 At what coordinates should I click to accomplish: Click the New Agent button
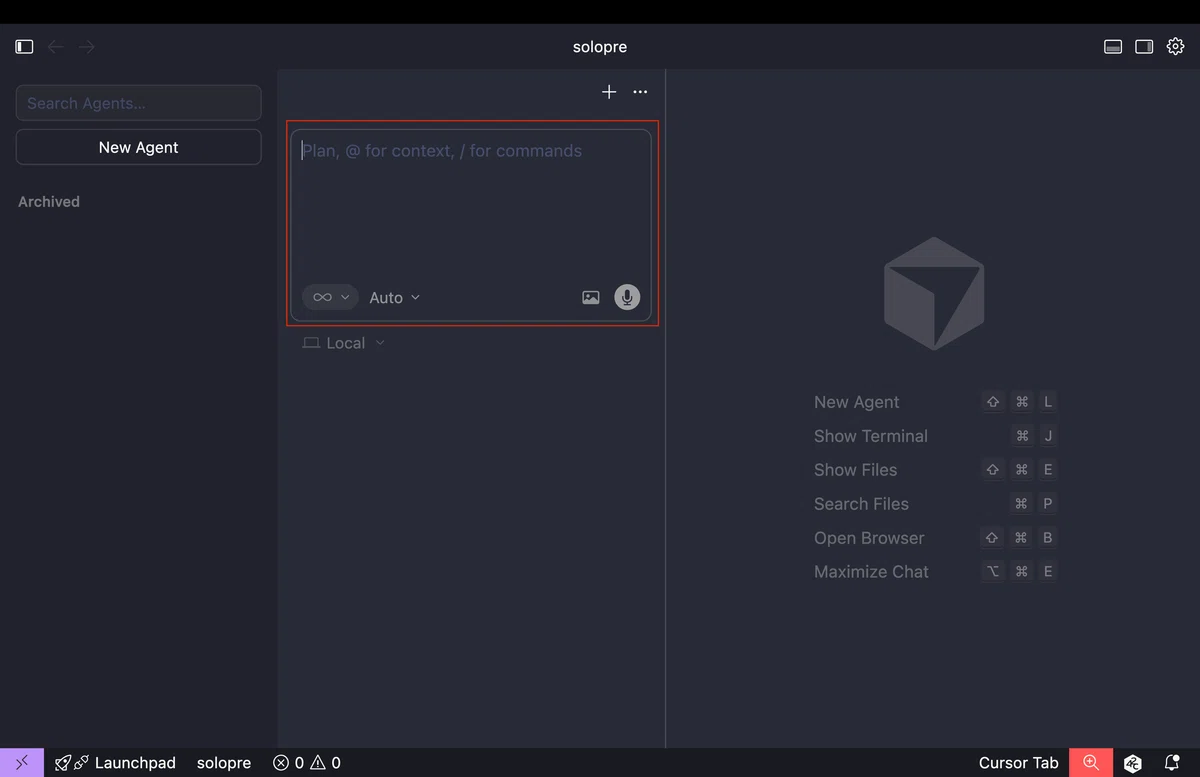139,147
